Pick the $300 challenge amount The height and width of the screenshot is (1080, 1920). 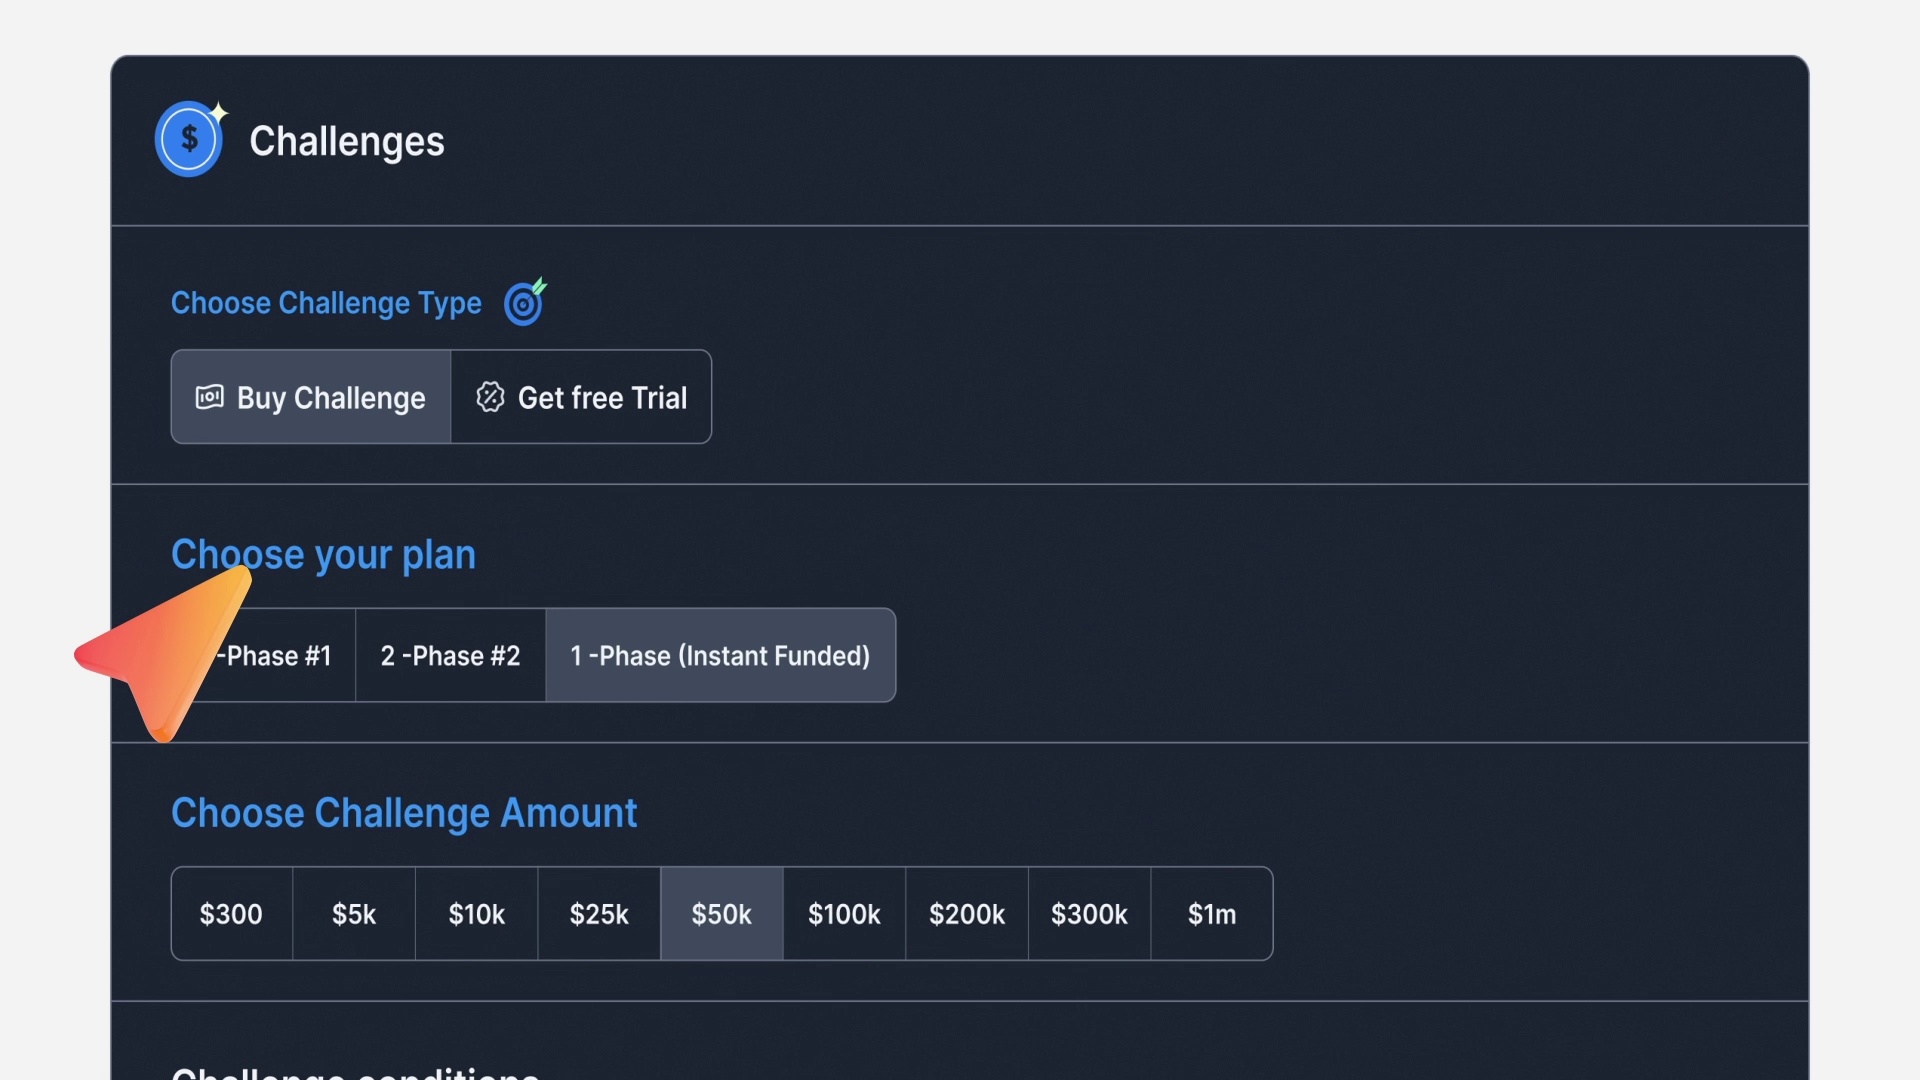pos(231,914)
